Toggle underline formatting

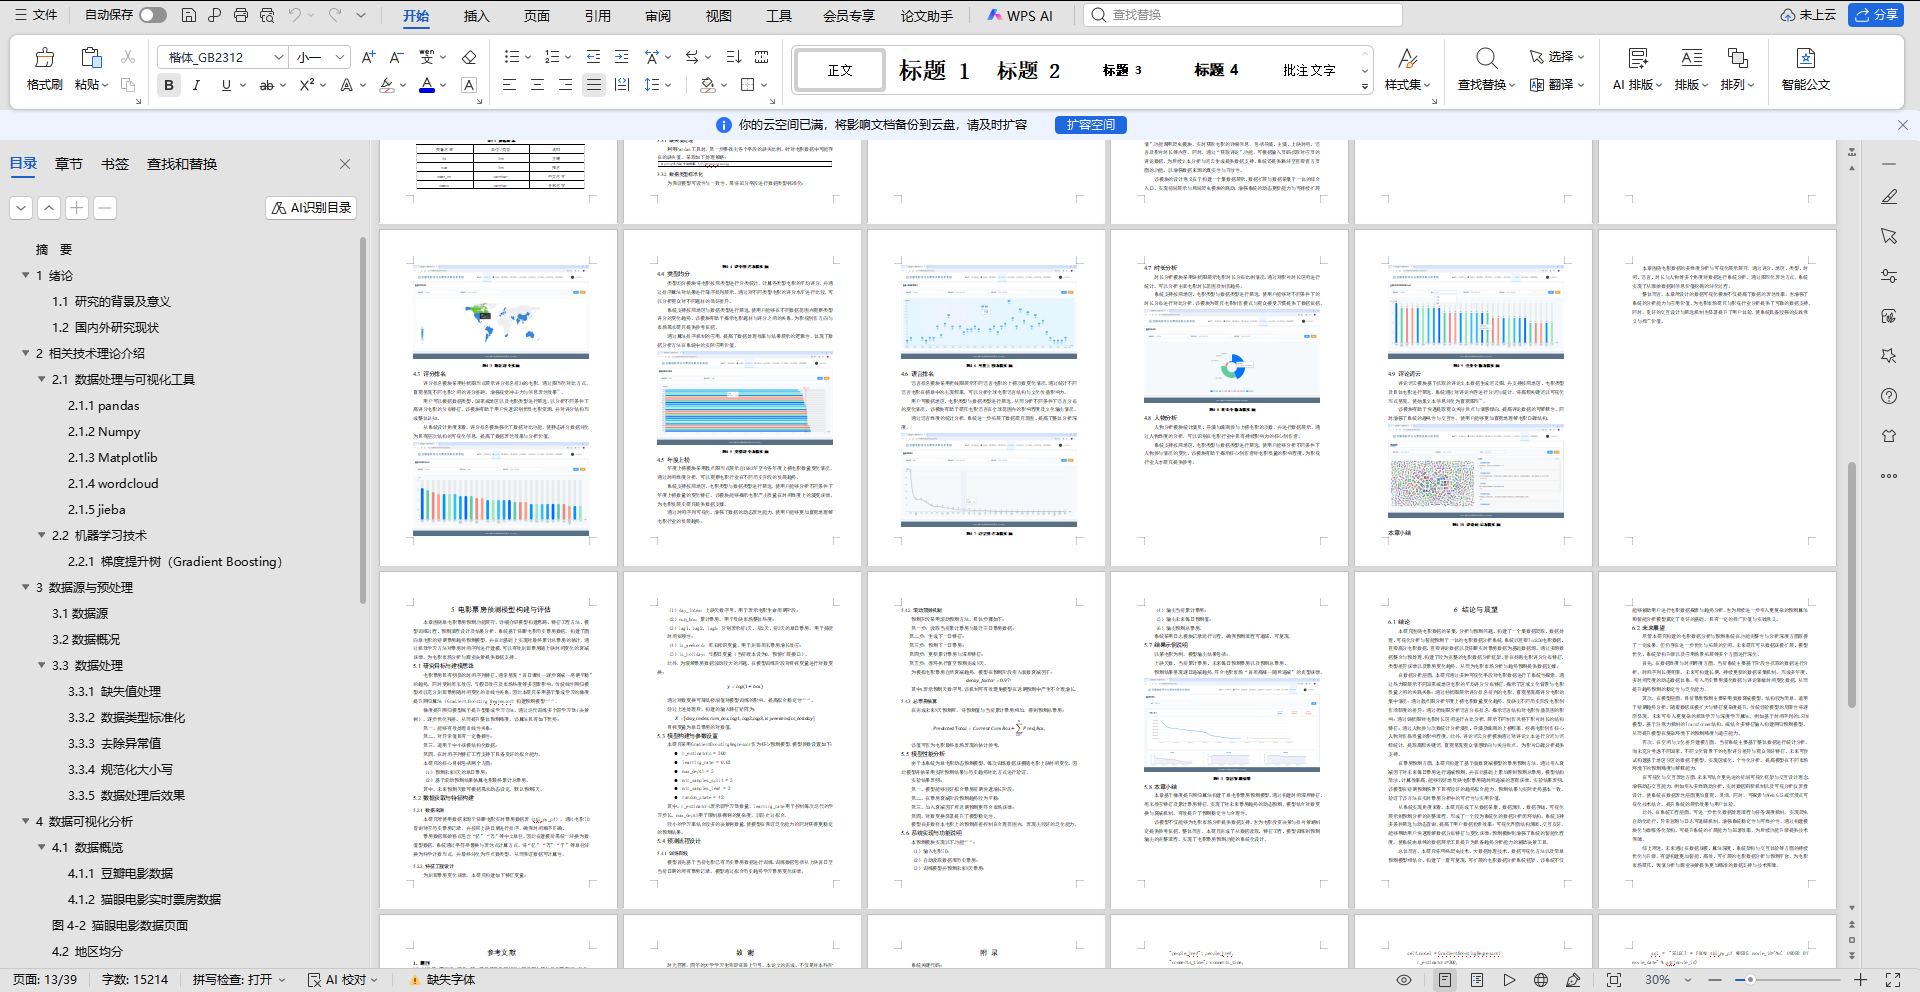226,85
